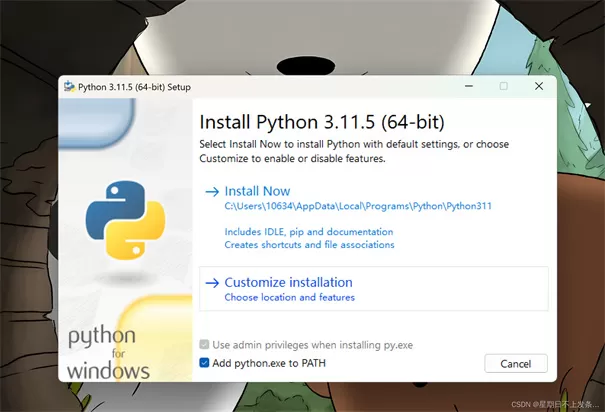This screenshot has height=412, width=605.
Task: Click 'Choose location and features' text
Action: [x=289, y=297]
